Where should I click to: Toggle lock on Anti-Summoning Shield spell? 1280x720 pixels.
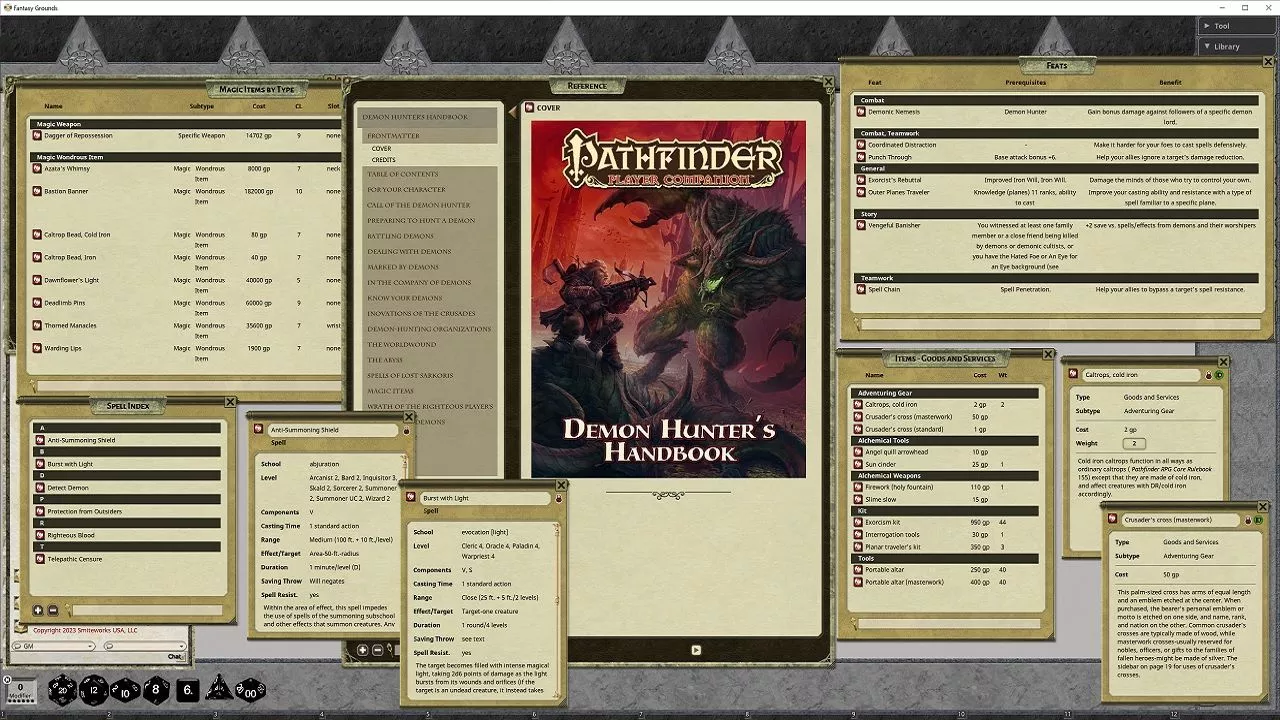(x=407, y=430)
